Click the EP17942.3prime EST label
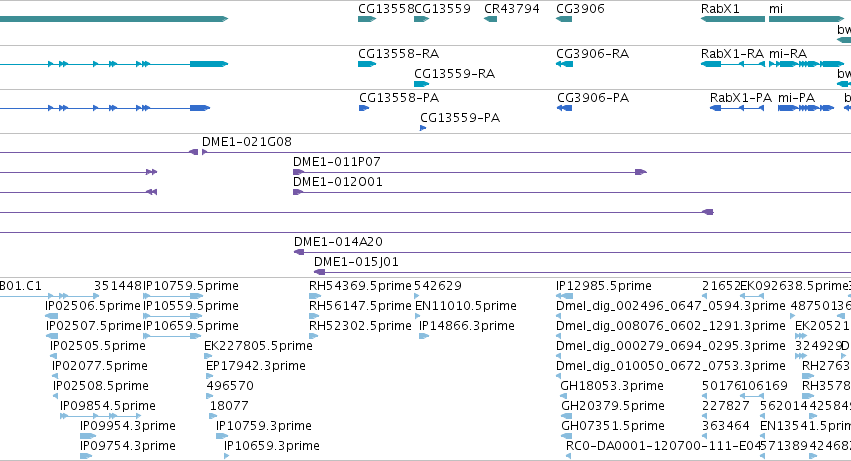The height and width of the screenshot is (461, 851). point(256,366)
